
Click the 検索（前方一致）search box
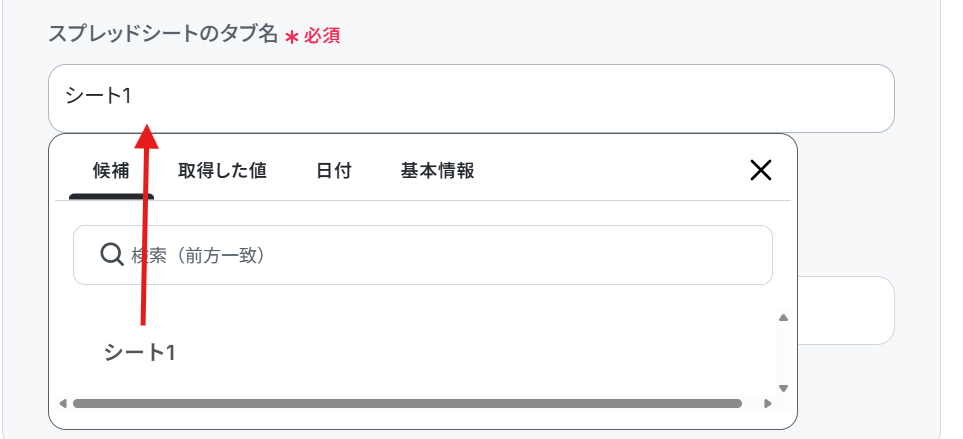tap(440, 255)
